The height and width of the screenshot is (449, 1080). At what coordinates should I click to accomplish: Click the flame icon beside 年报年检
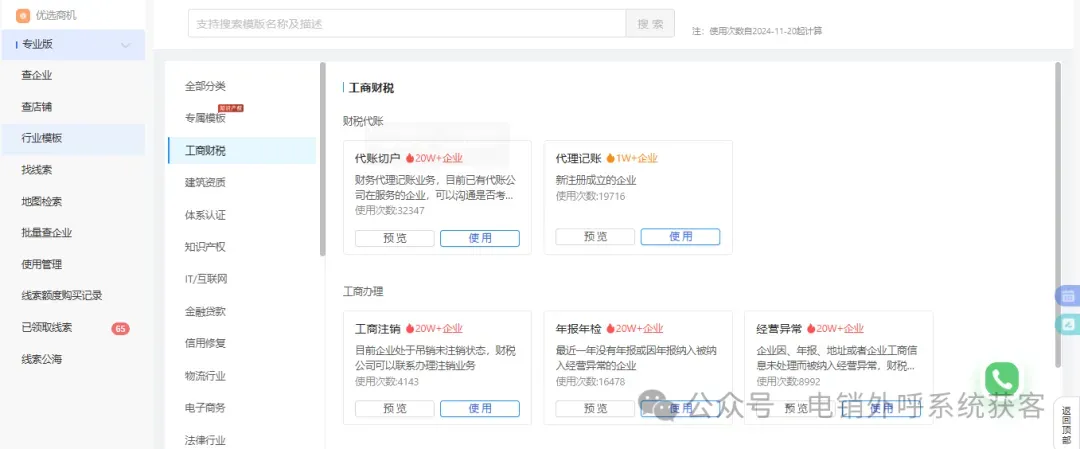[x=610, y=328]
